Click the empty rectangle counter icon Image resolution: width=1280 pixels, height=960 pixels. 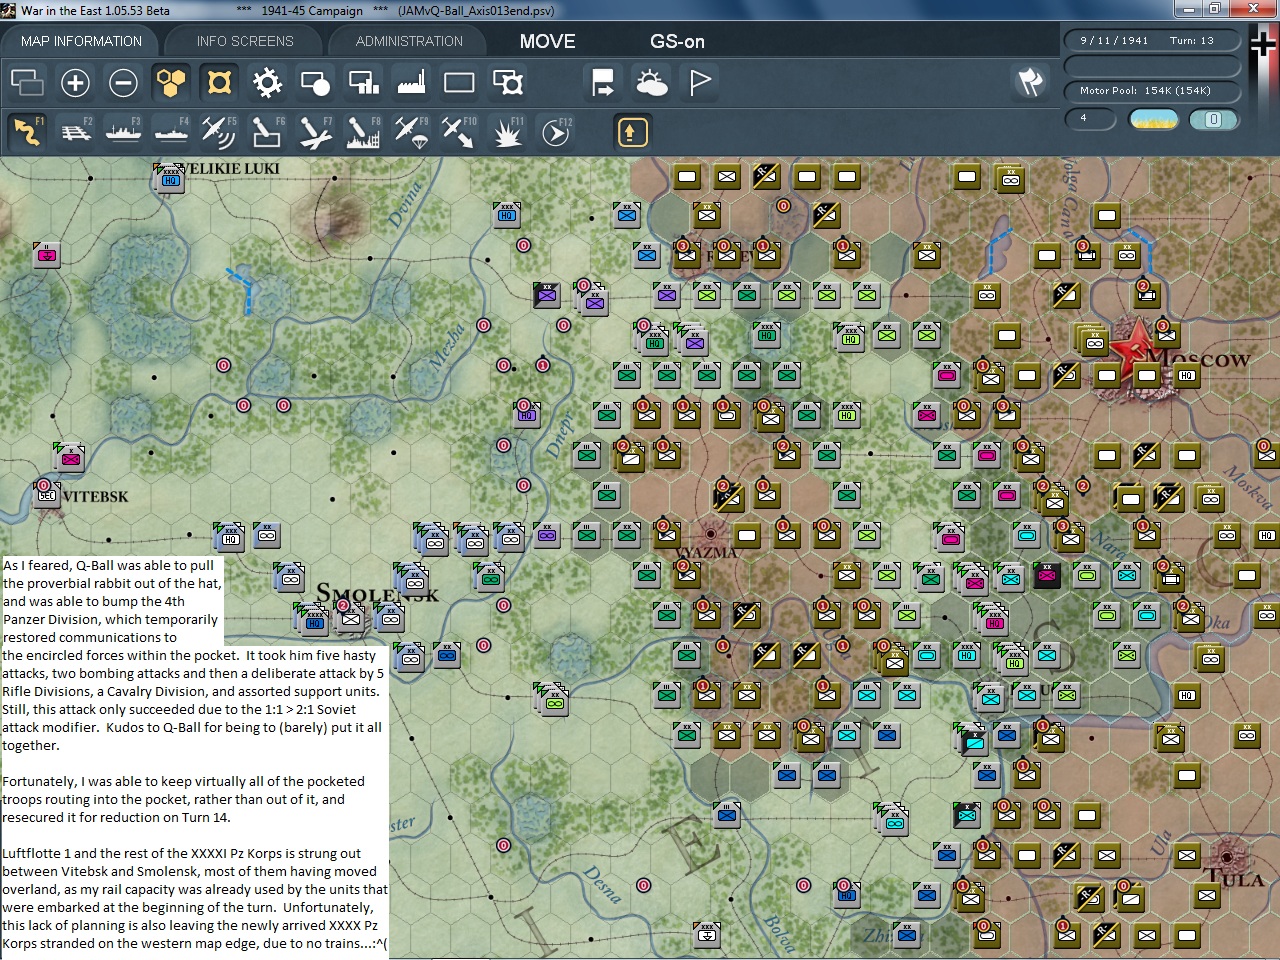tap(459, 82)
